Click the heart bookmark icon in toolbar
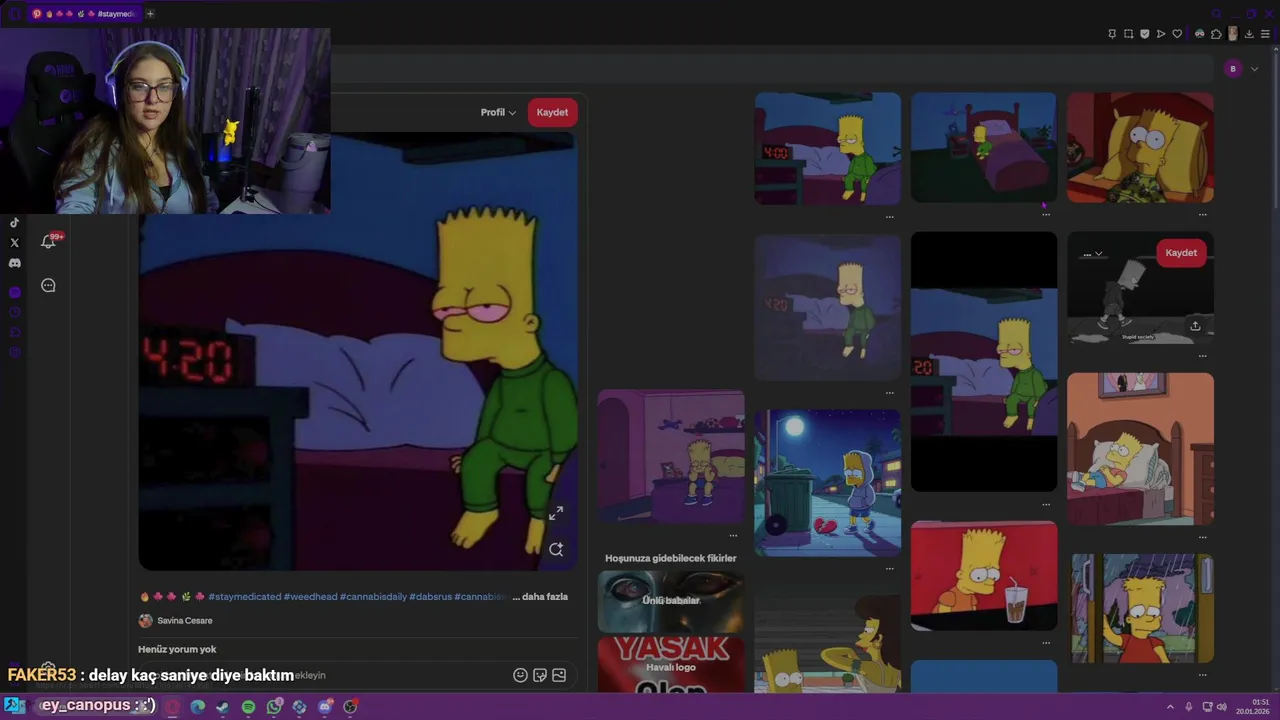Viewport: 1280px width, 720px height. click(1177, 34)
